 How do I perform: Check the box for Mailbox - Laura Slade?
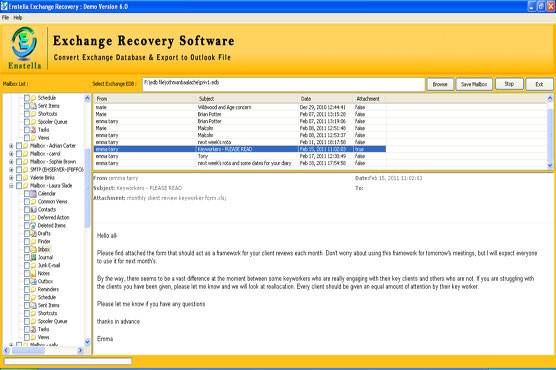click(x=19, y=186)
